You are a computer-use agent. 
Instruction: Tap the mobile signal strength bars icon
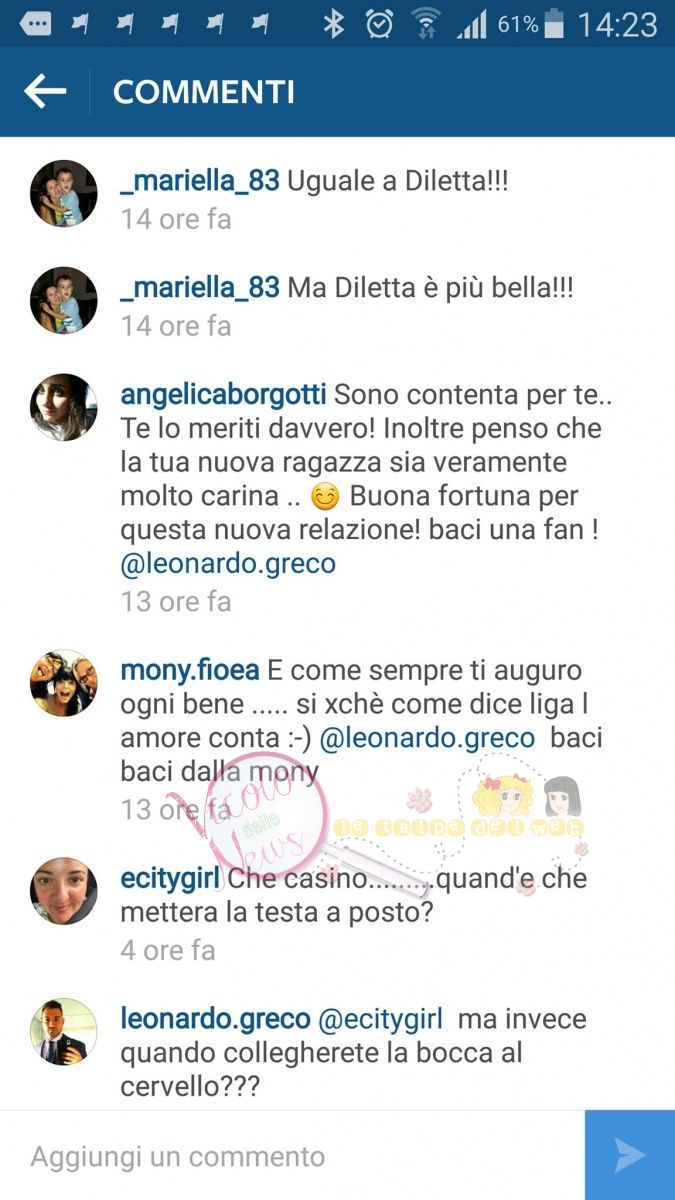pyautogui.click(x=471, y=24)
